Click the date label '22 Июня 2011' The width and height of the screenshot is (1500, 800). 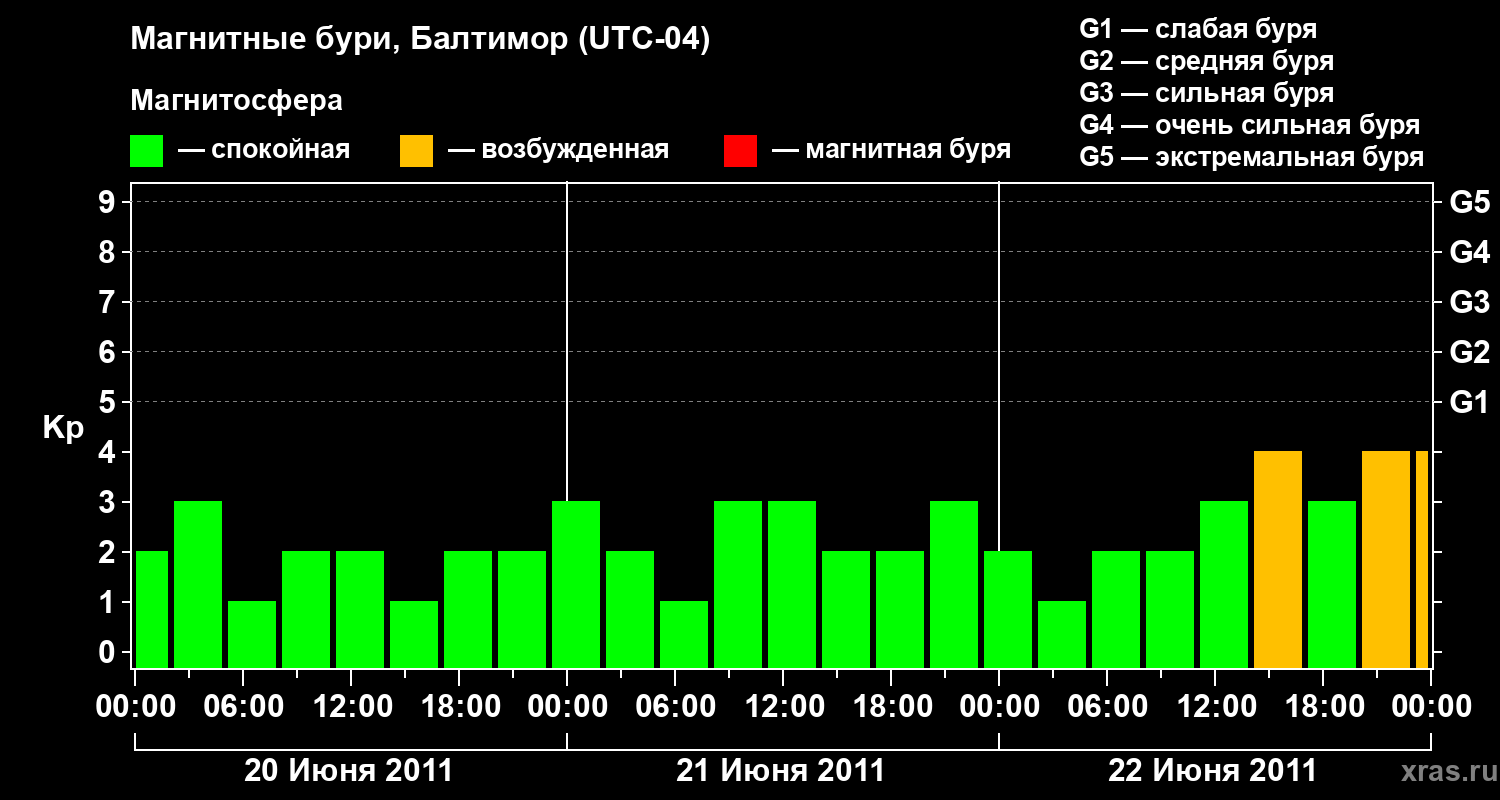point(1213,771)
